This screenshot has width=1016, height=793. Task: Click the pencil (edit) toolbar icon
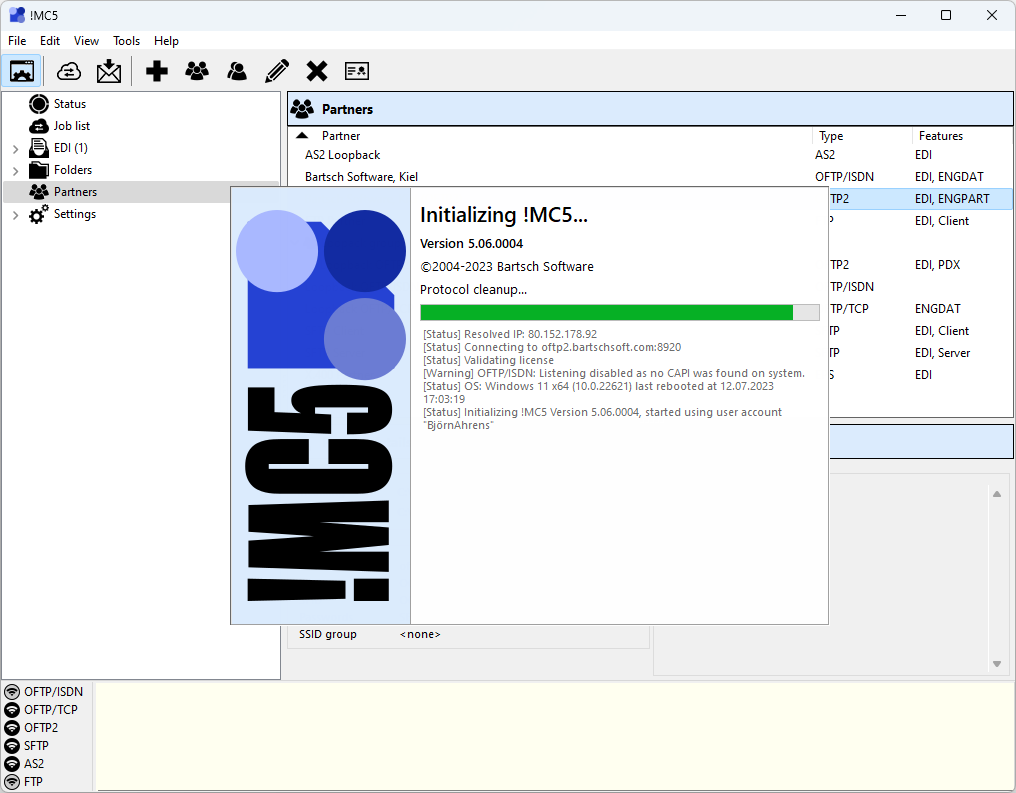[x=277, y=71]
